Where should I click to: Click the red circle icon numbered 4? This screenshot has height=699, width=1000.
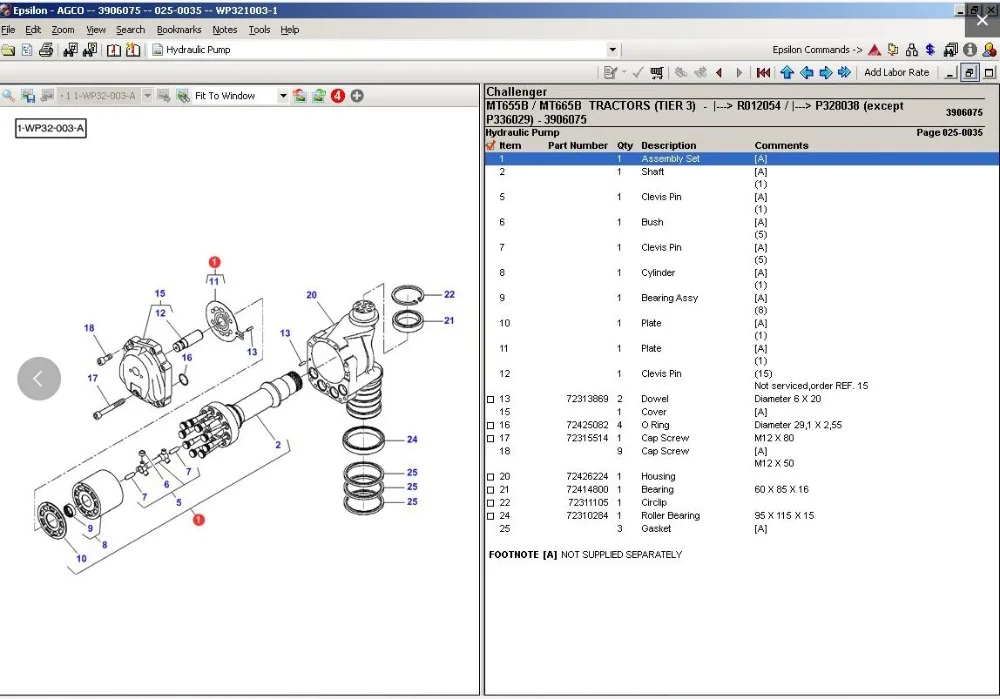[337, 96]
